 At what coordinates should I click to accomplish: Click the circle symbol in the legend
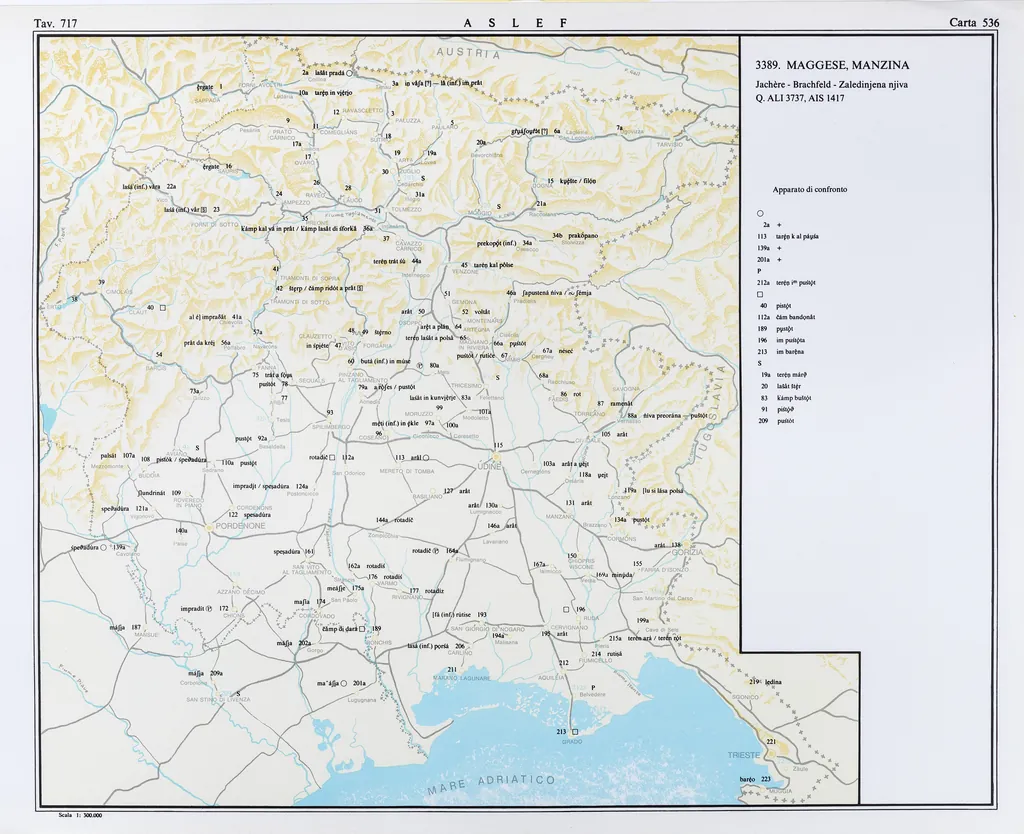point(761,213)
